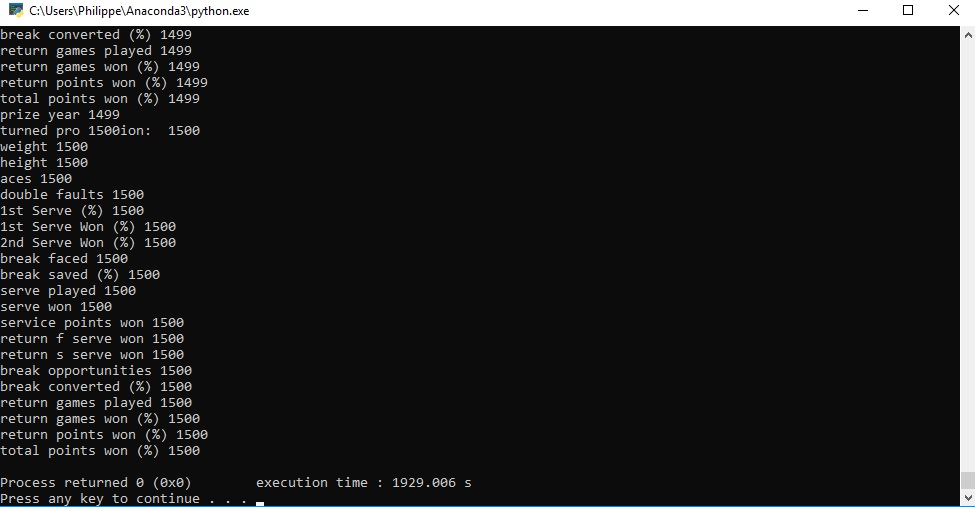Click the line 'total points won (%) 1499'

pyautogui.click(x=100, y=99)
